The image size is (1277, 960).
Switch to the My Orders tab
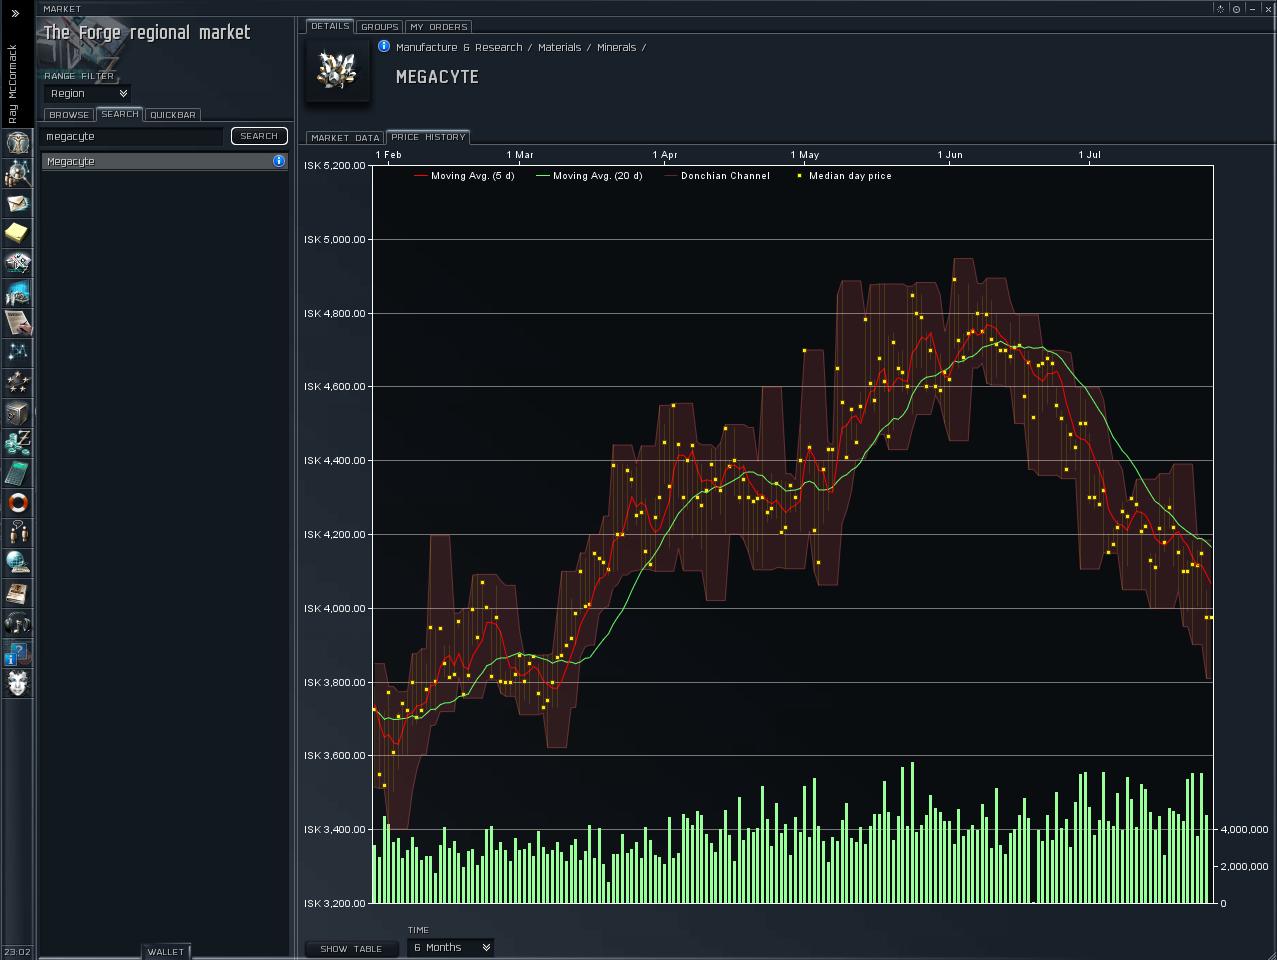(x=439, y=27)
